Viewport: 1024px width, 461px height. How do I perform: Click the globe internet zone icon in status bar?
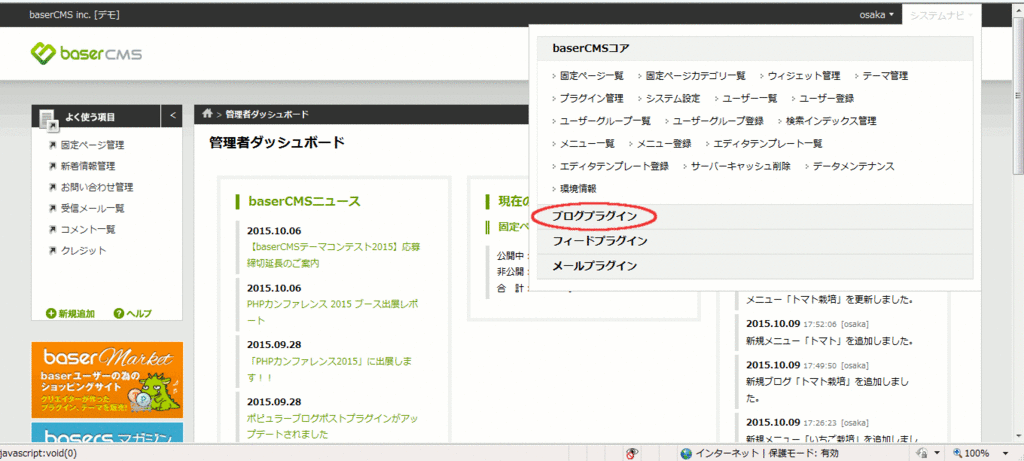click(686, 453)
